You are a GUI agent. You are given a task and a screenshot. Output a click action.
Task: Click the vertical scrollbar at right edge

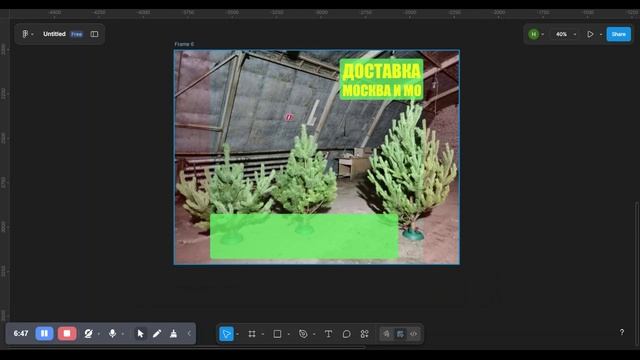pos(637,275)
